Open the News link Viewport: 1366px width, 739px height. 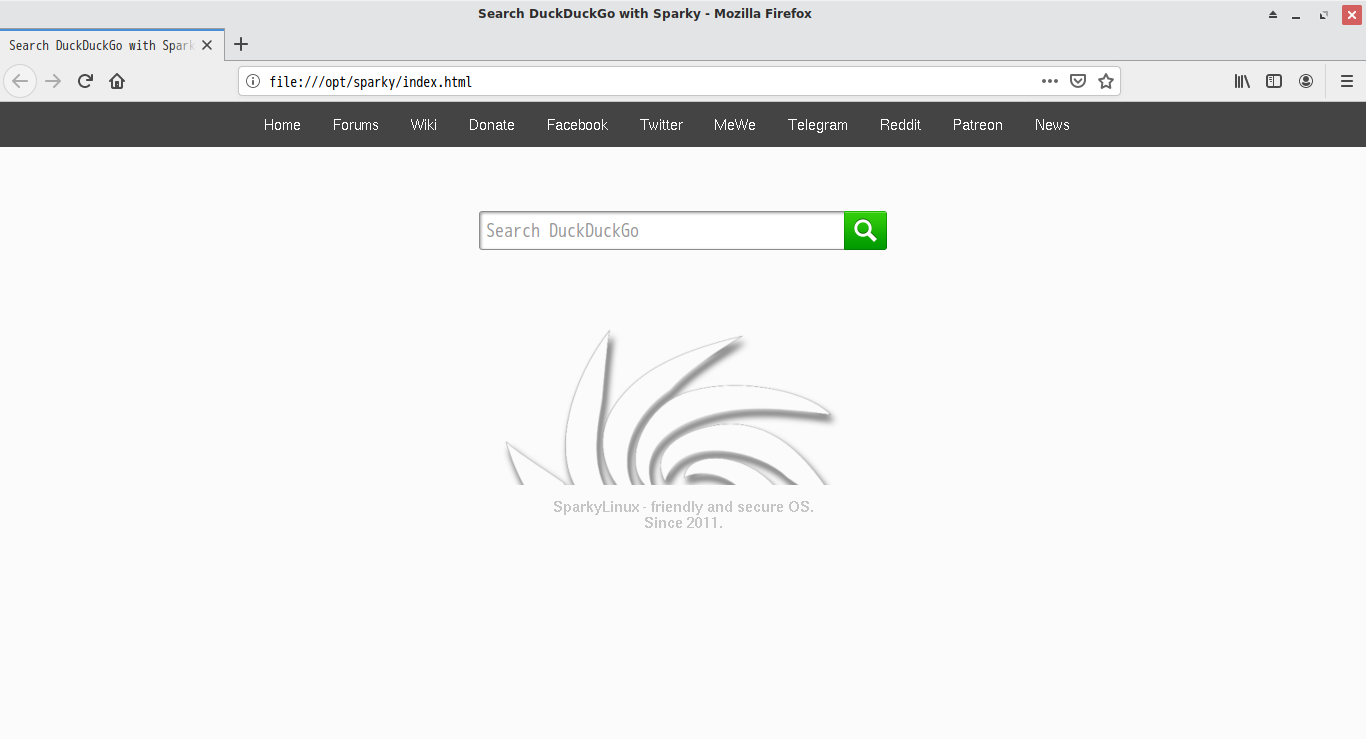coord(1052,125)
